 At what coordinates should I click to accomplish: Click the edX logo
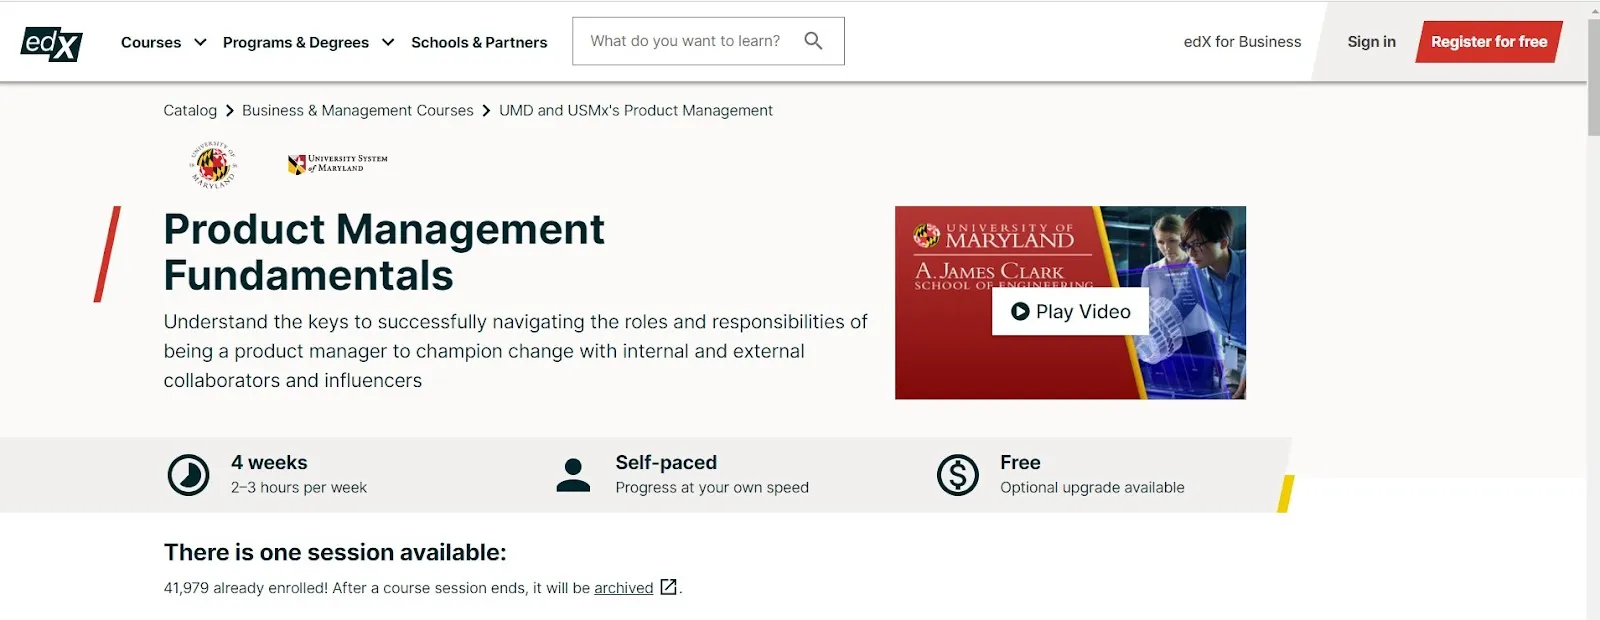tap(52, 42)
